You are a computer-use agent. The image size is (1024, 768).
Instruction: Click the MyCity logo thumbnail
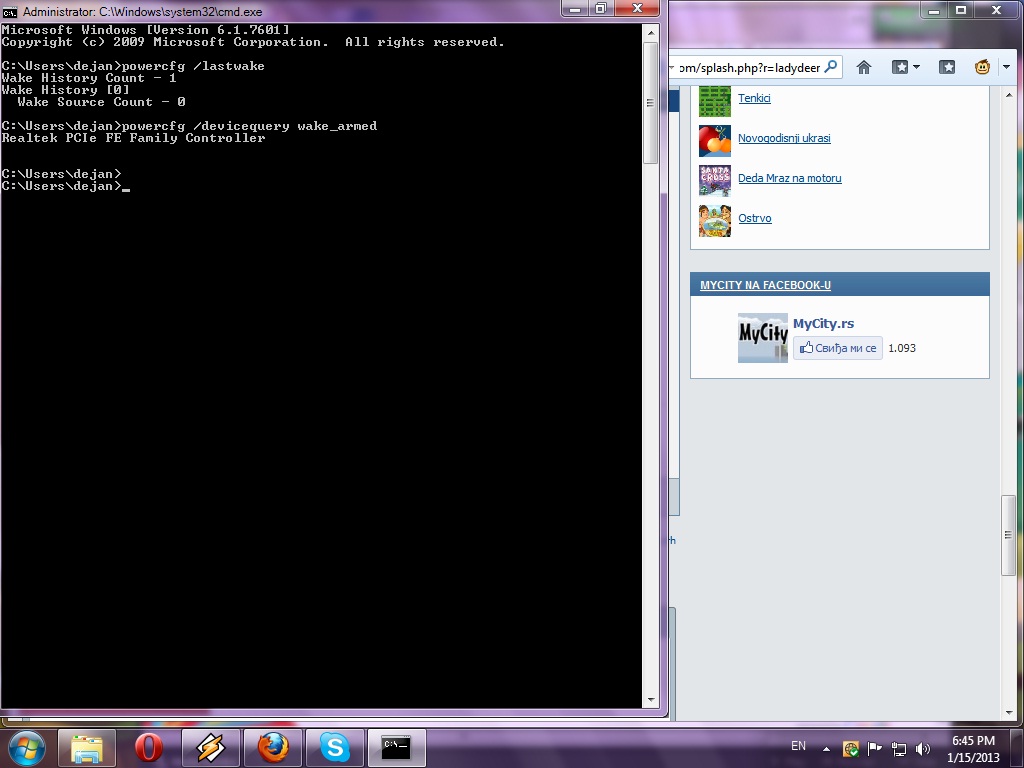tap(763, 338)
